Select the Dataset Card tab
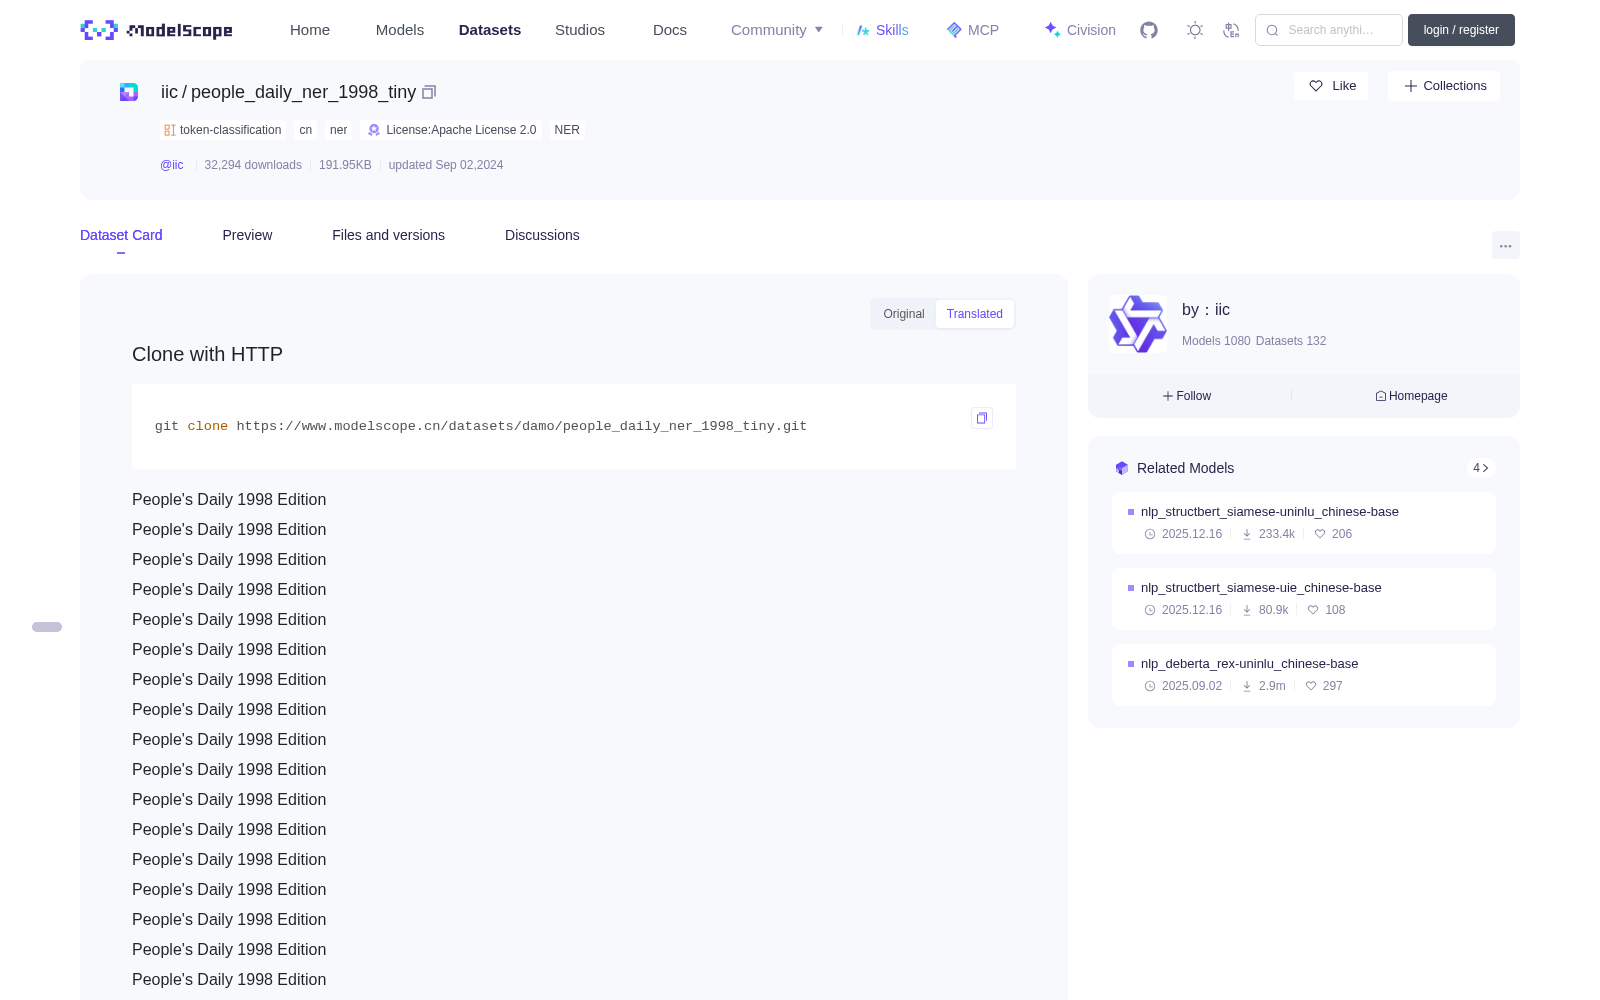This screenshot has width=1600, height=1000. pyautogui.click(x=121, y=235)
